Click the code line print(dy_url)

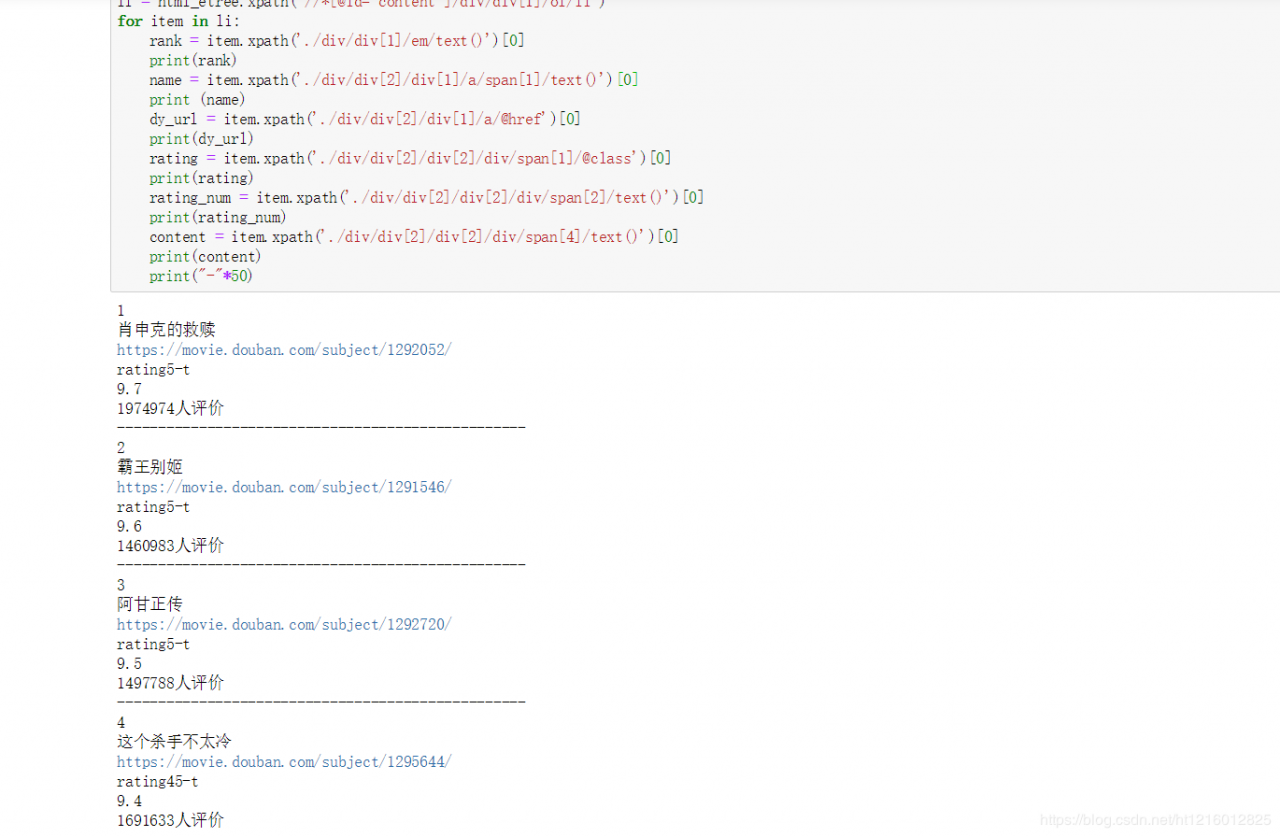[x=202, y=139]
